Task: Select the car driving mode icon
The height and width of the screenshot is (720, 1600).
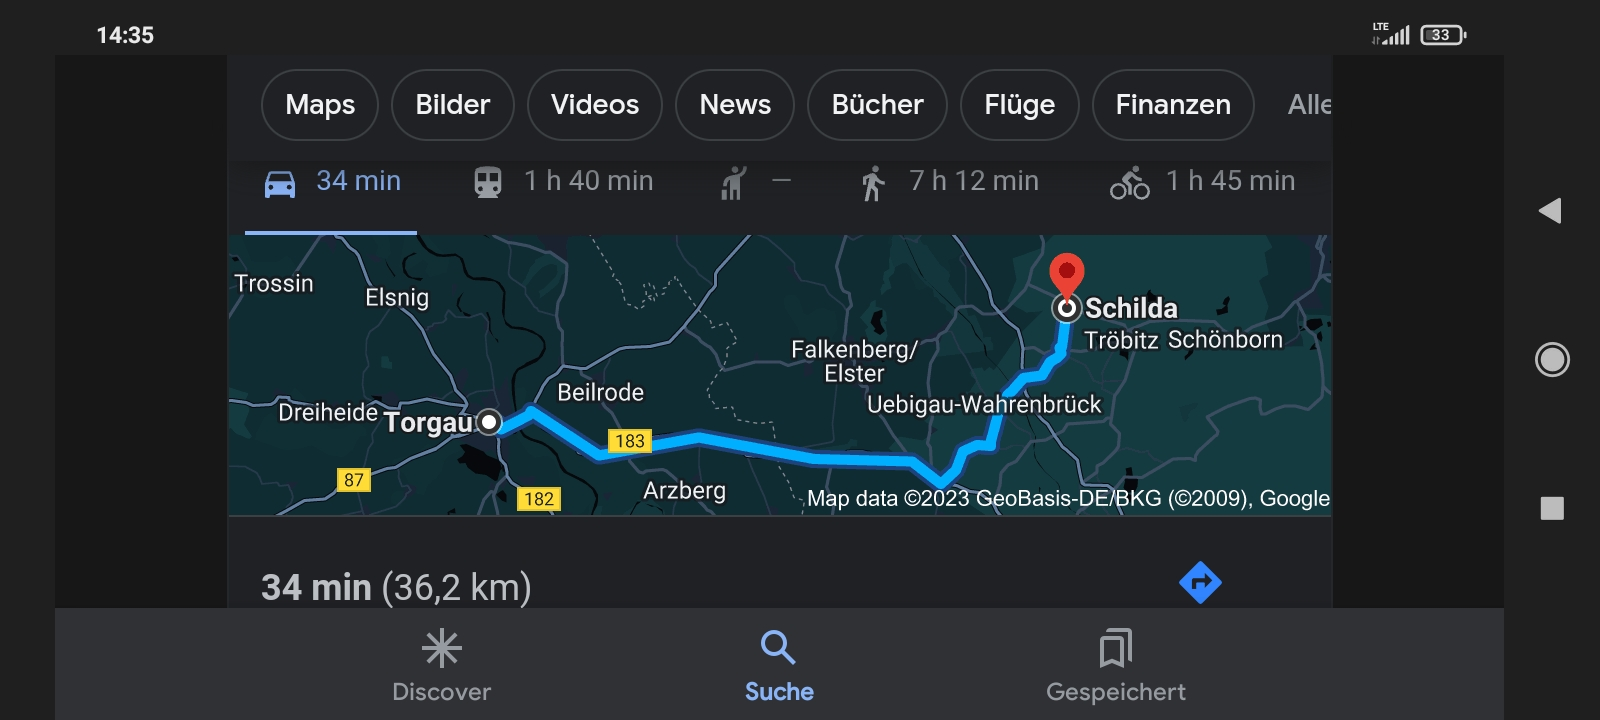Action: (x=280, y=184)
